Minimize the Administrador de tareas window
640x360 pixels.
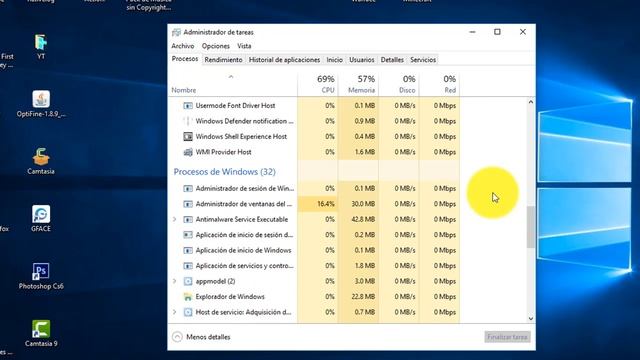pos(472,32)
